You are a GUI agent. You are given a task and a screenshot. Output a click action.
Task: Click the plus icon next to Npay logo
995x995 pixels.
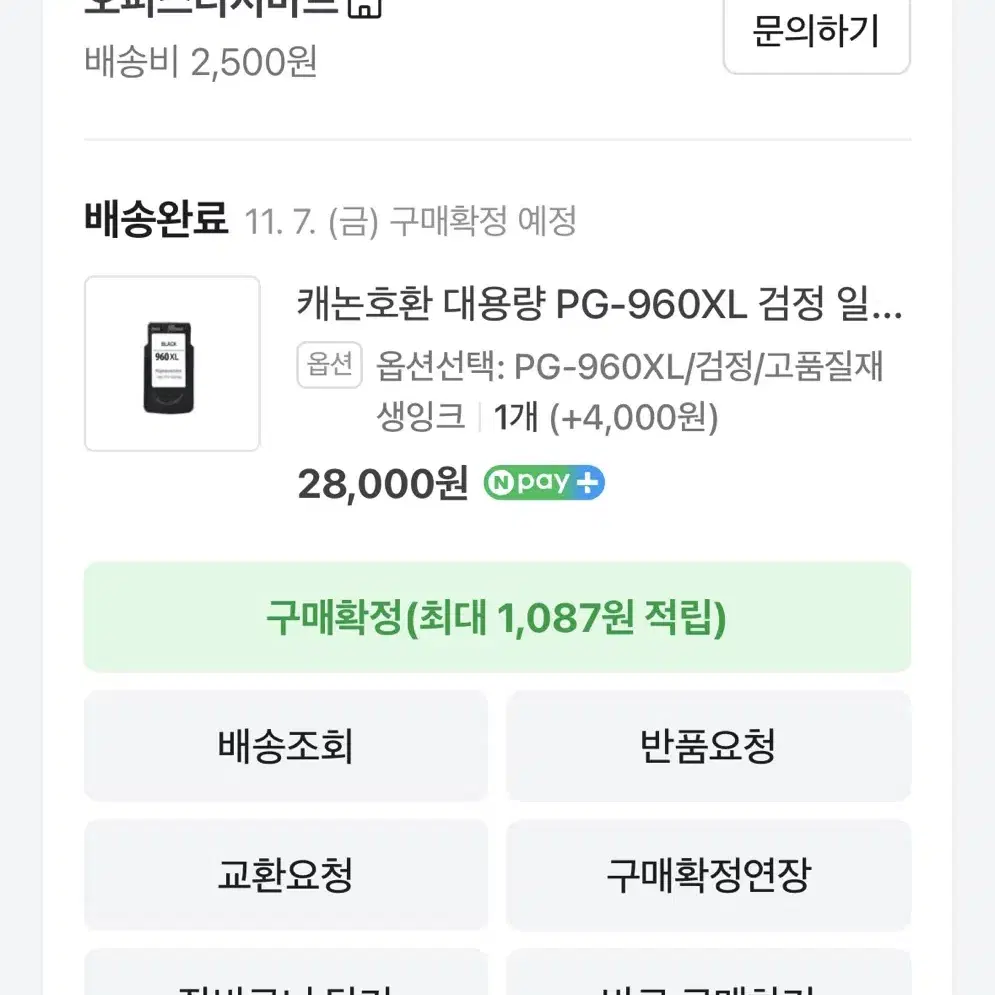[585, 482]
